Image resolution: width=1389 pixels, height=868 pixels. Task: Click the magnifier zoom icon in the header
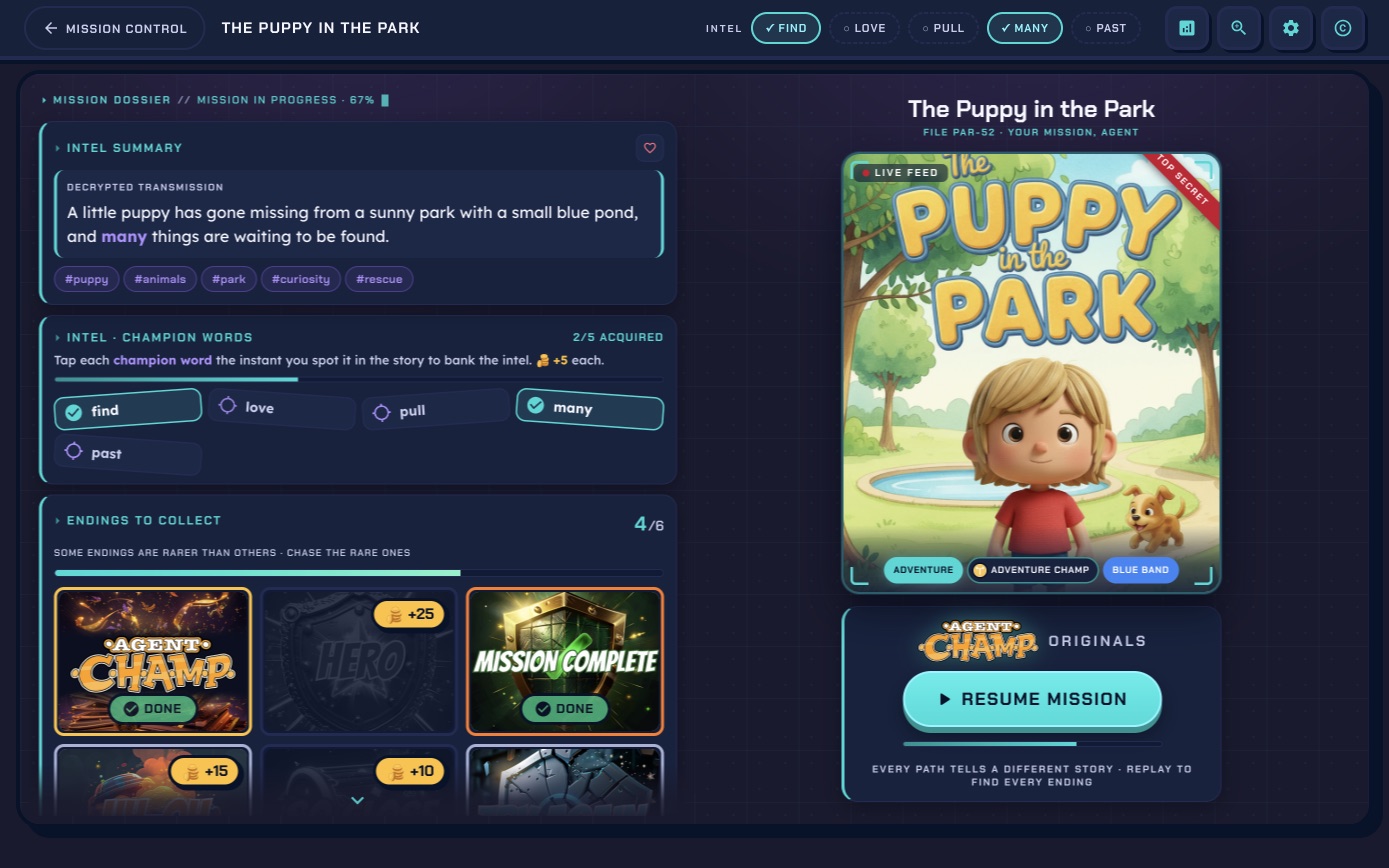click(x=1239, y=28)
